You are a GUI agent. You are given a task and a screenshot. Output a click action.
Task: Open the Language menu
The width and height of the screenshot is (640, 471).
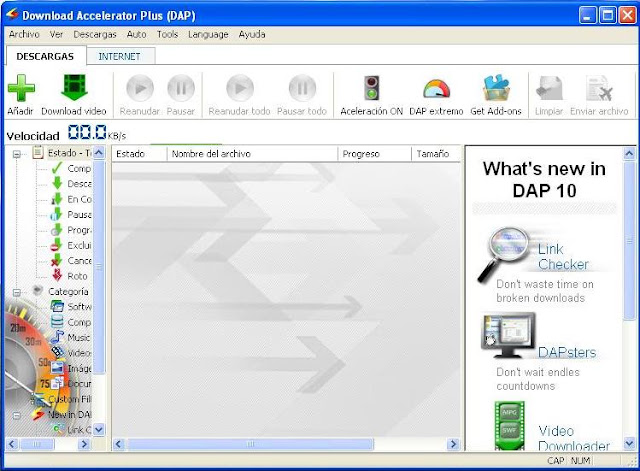[x=208, y=35]
